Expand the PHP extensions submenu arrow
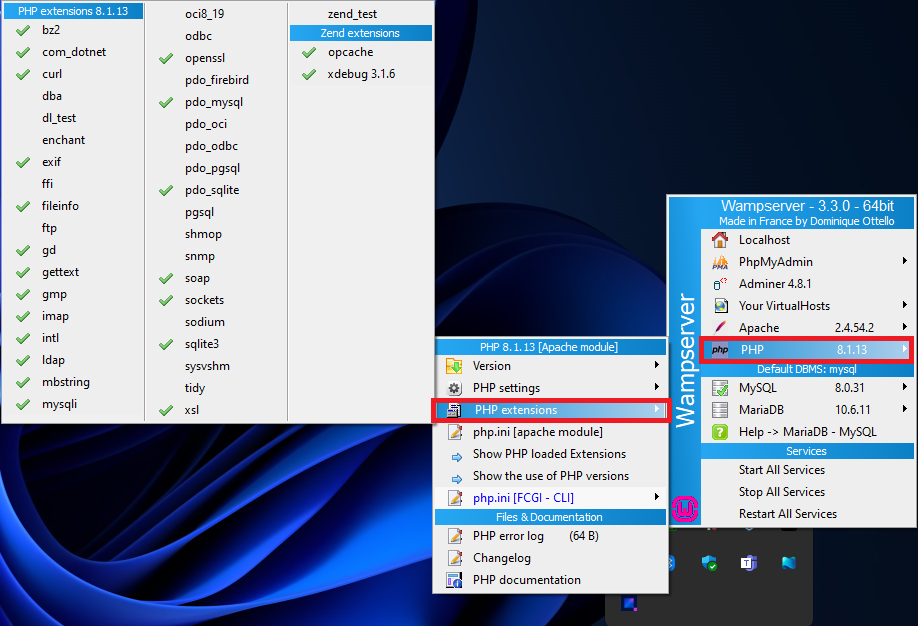The image size is (918, 626). pyautogui.click(x=657, y=409)
